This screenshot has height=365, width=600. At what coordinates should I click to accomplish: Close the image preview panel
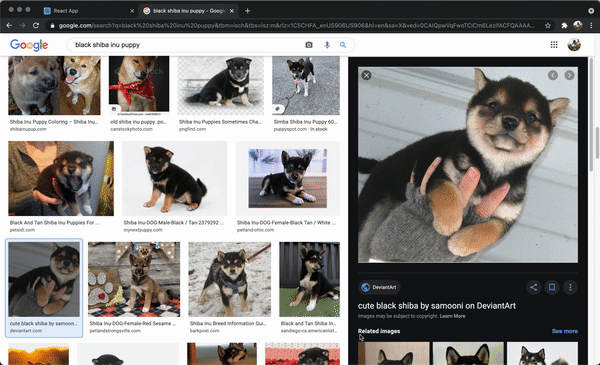(x=366, y=75)
